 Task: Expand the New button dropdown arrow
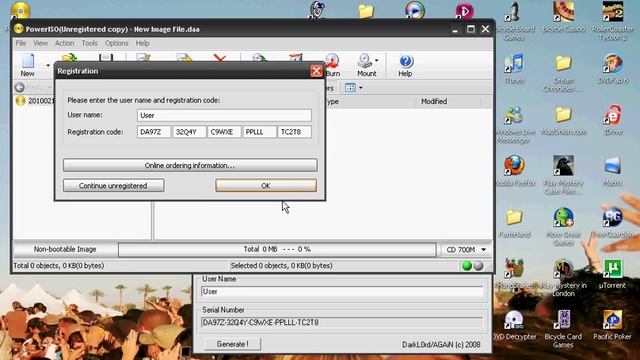[48, 65]
